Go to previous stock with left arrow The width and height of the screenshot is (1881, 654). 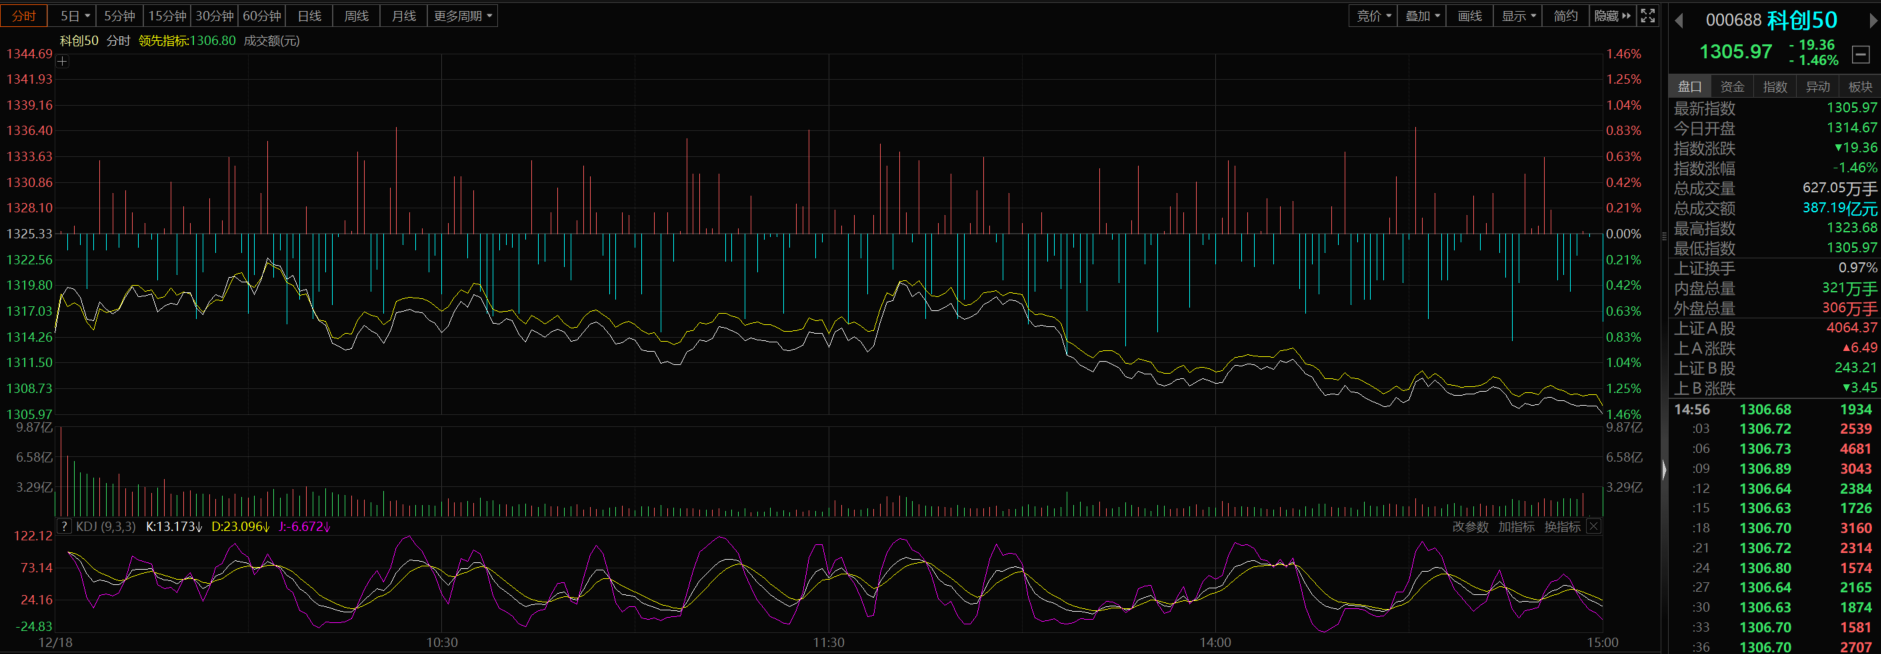[1679, 20]
